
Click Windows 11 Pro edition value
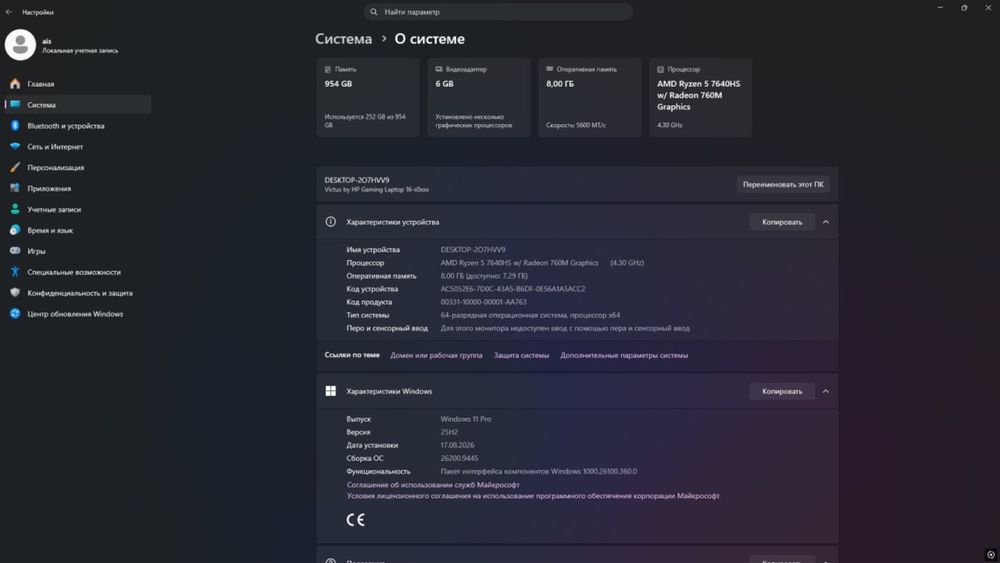click(466, 419)
